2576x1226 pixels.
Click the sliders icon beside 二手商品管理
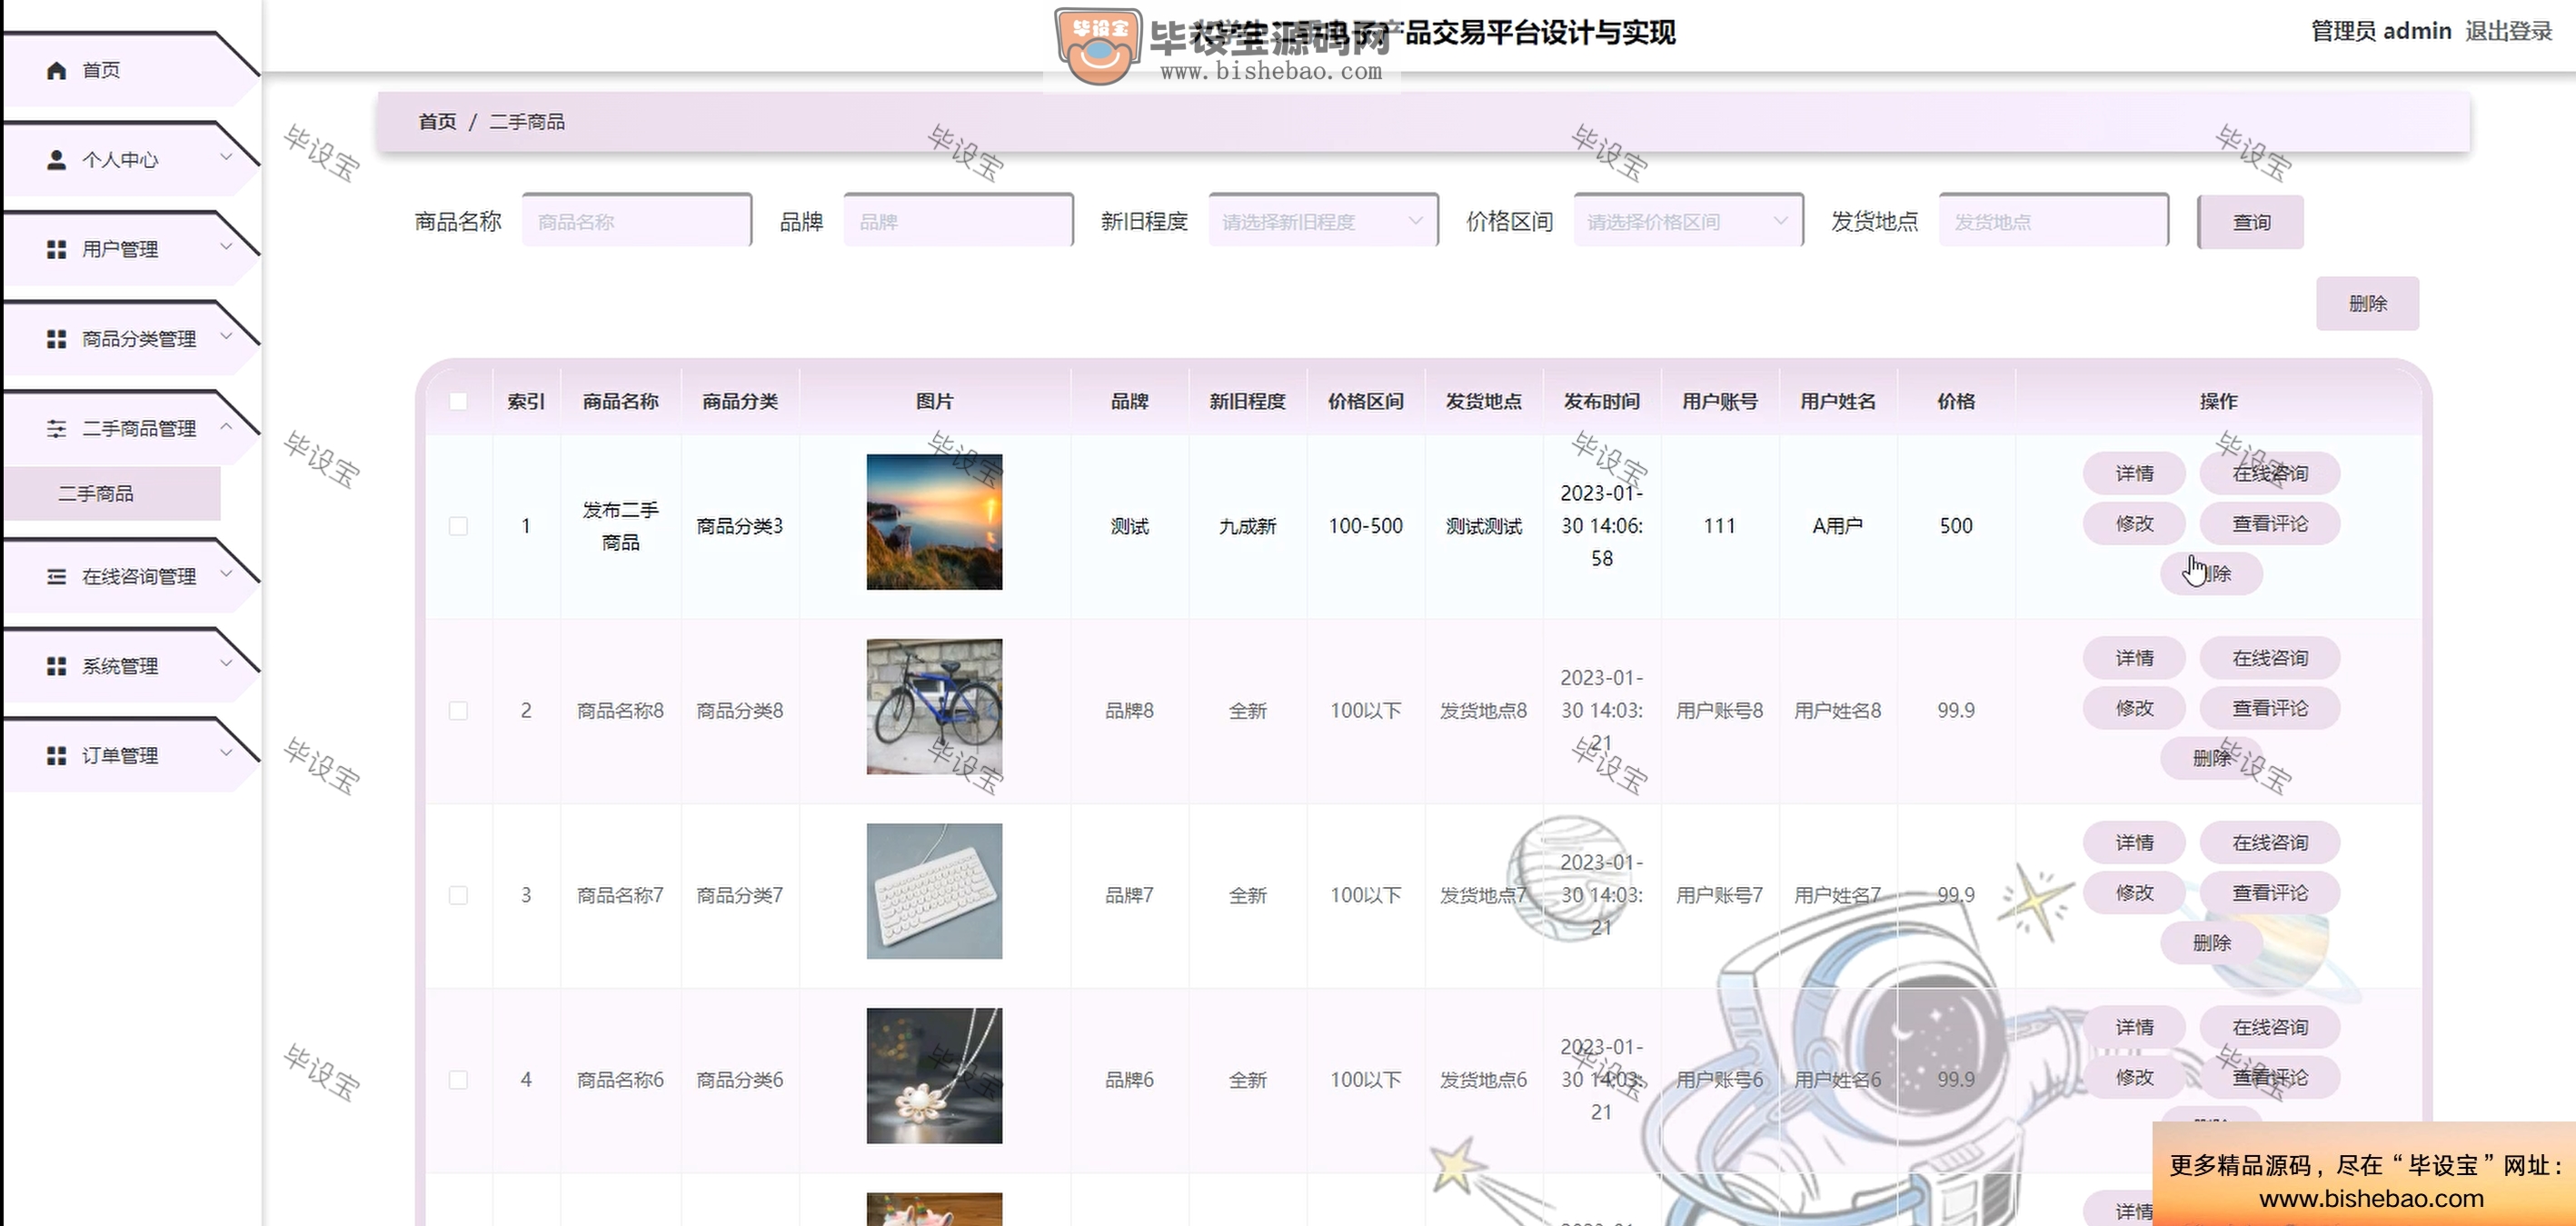(x=57, y=428)
